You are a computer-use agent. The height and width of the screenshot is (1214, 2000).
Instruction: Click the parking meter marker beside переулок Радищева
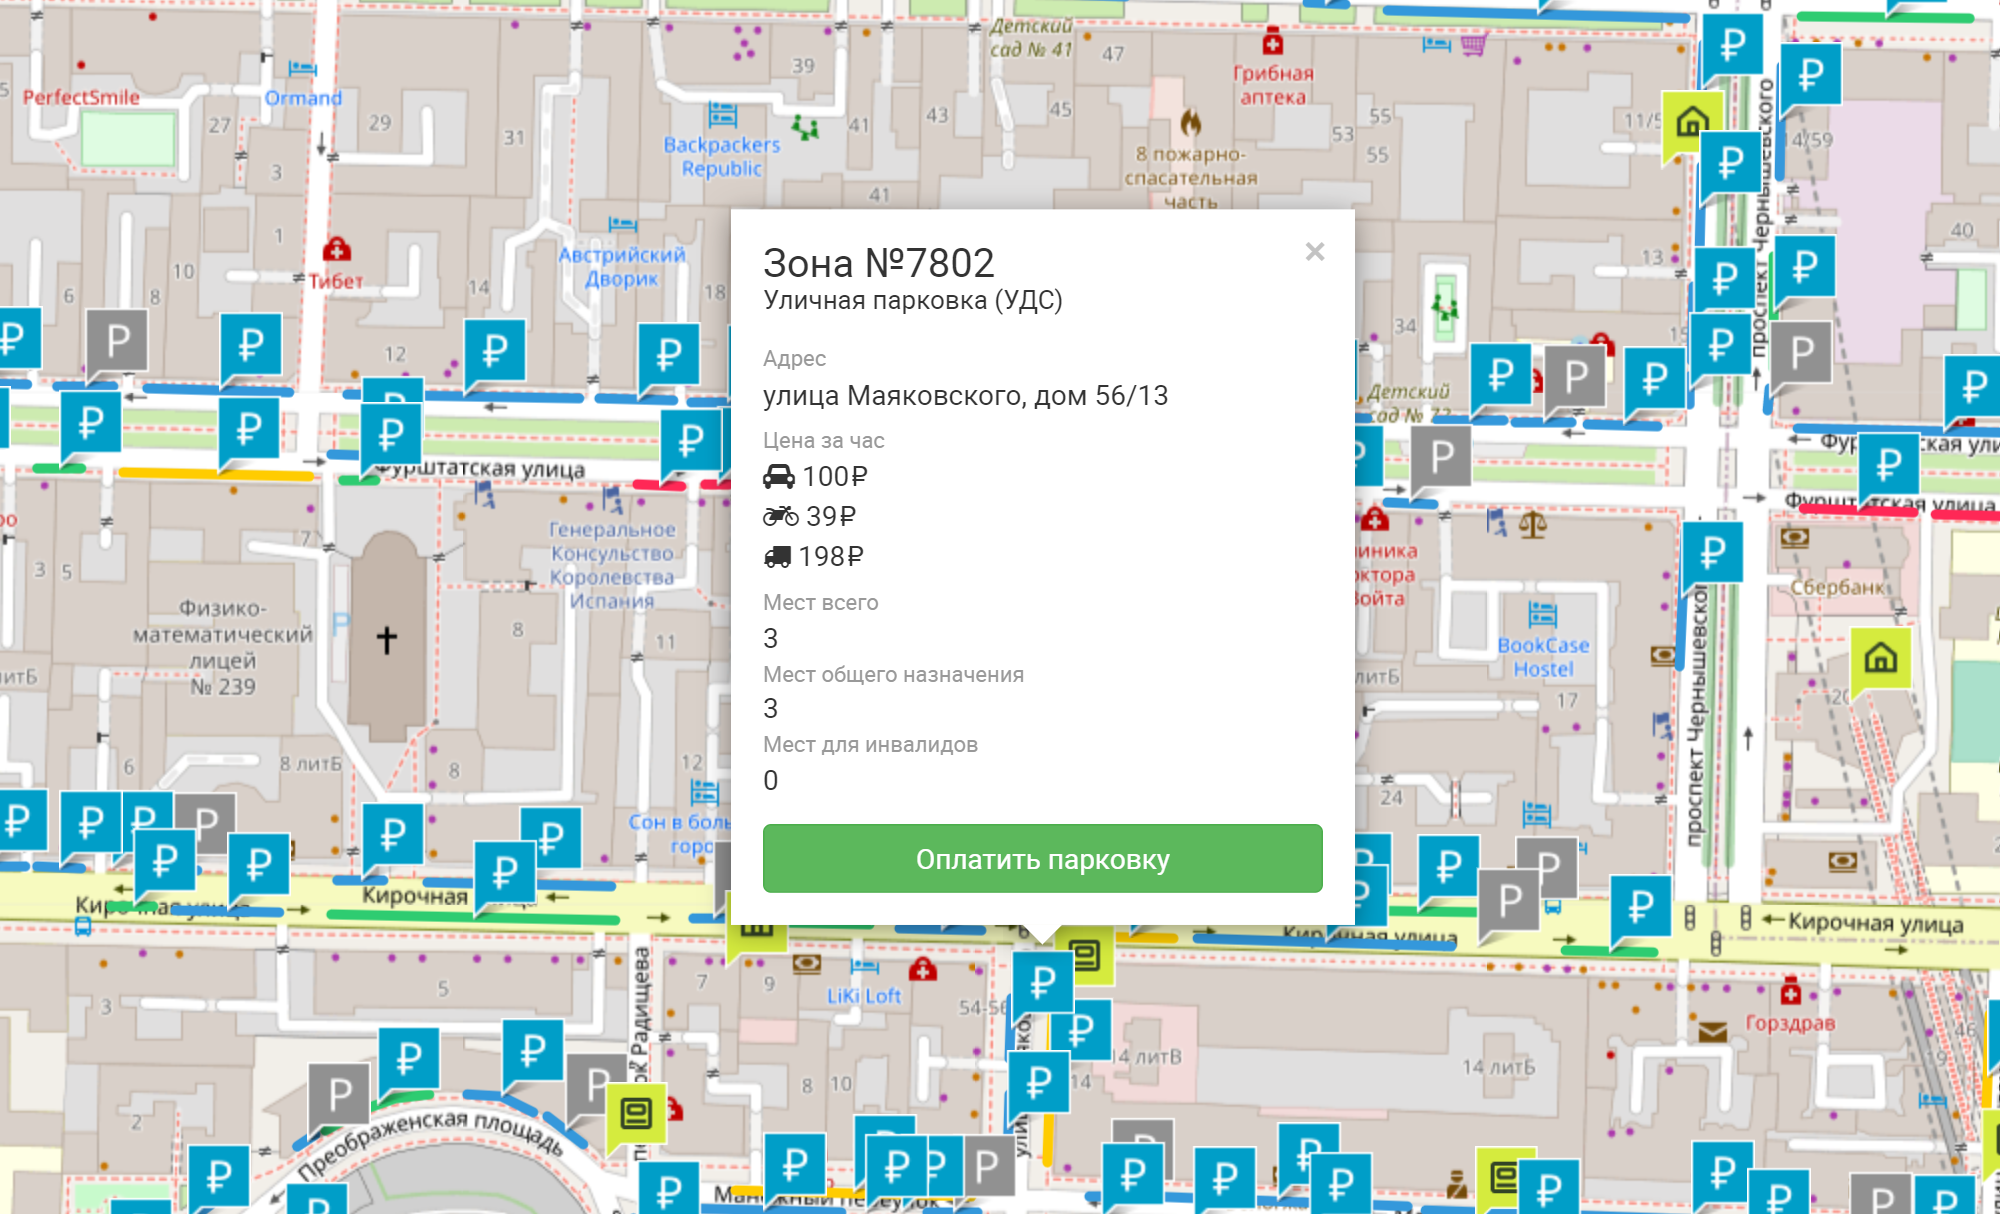[x=636, y=1113]
